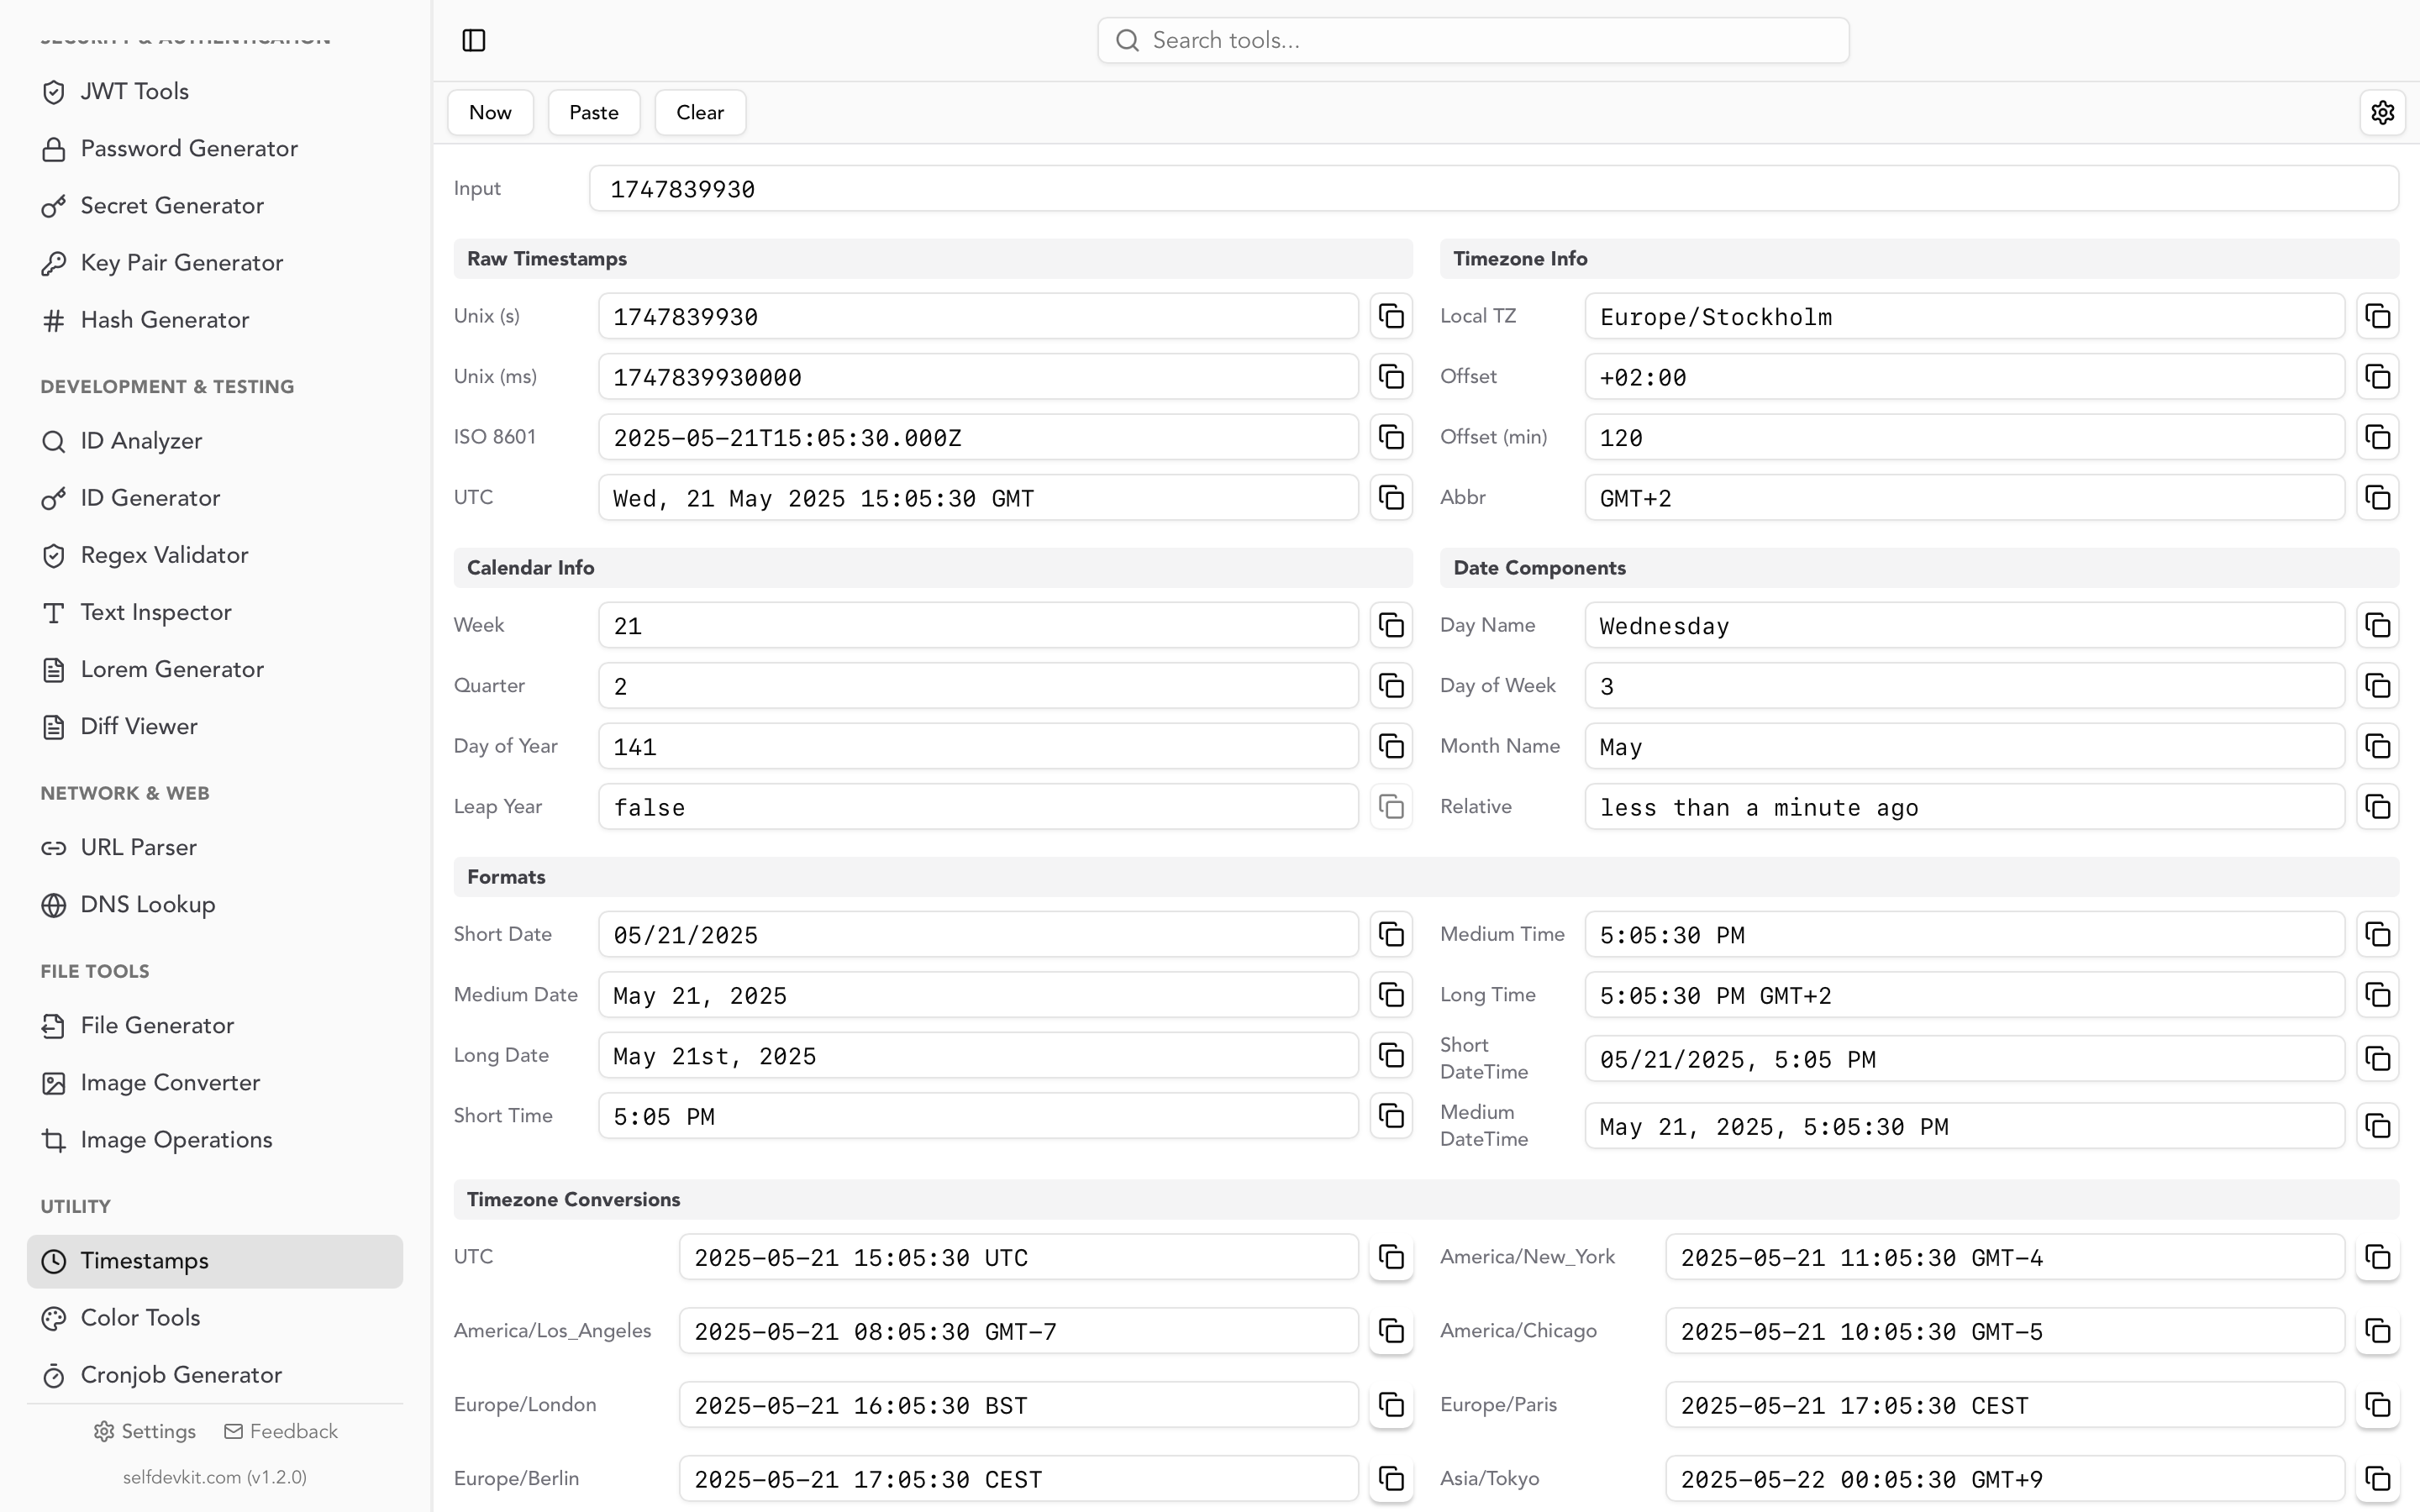Copy the Offset +02:00 value
This screenshot has width=2420, height=1512.
[x=2377, y=377]
